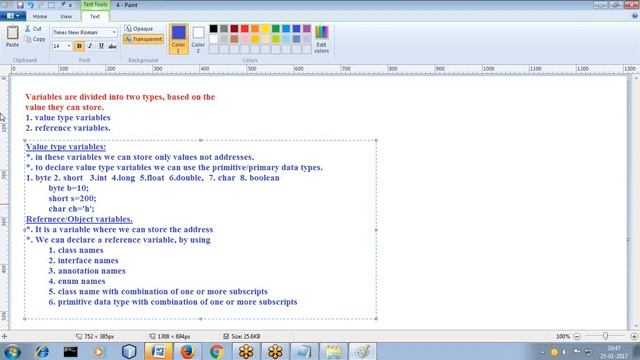Move the zoom slider handle
This screenshot has width=640, height=360.
(605, 336)
